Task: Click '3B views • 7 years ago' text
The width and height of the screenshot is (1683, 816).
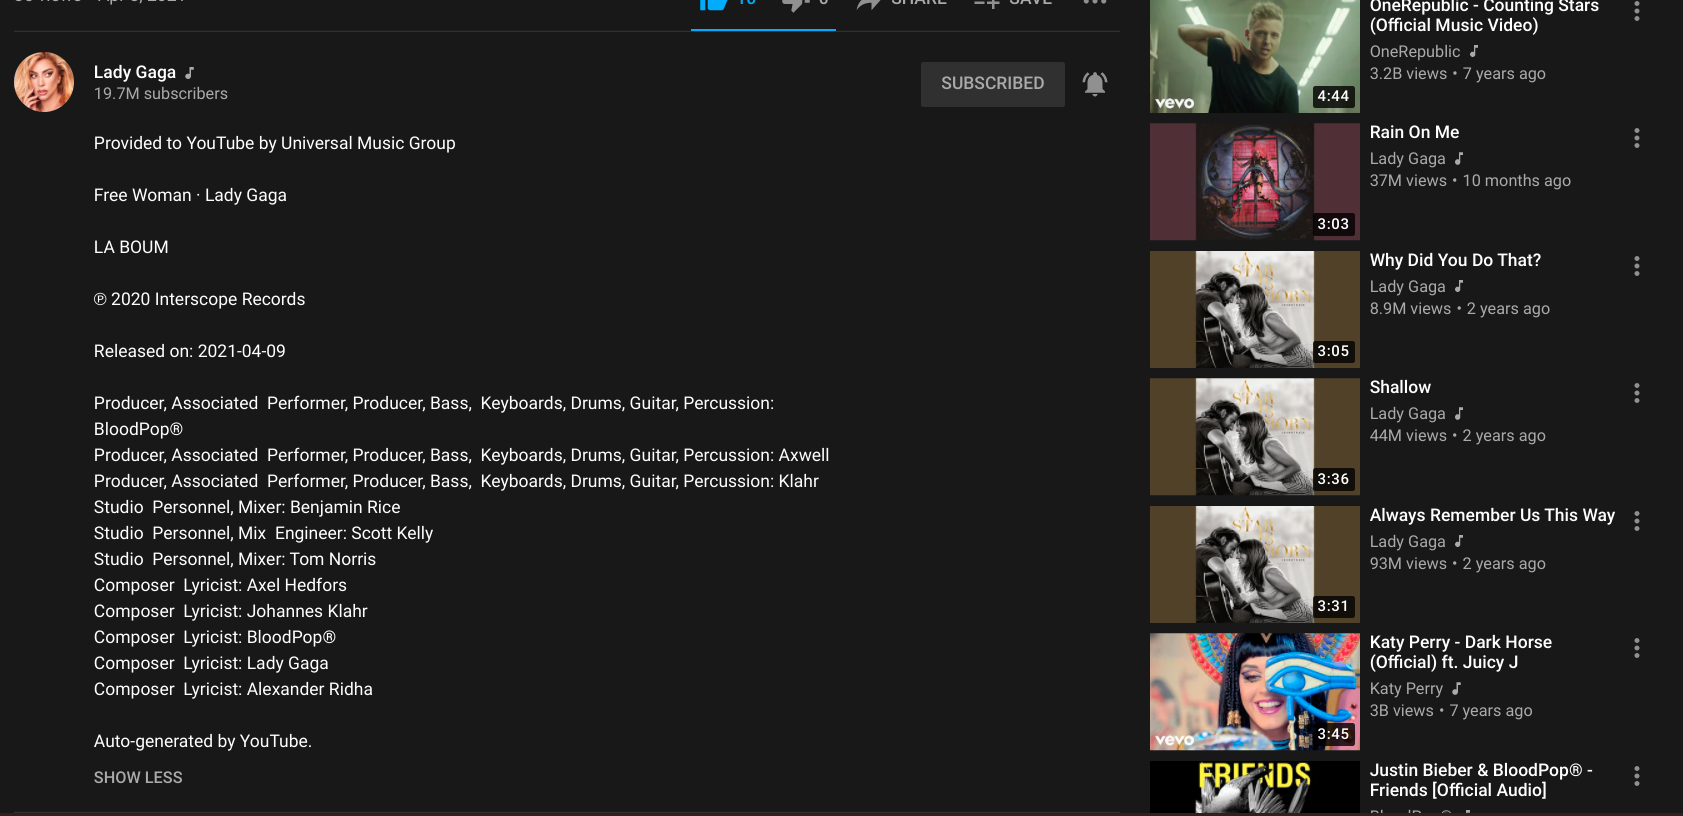Action: pos(1451,711)
